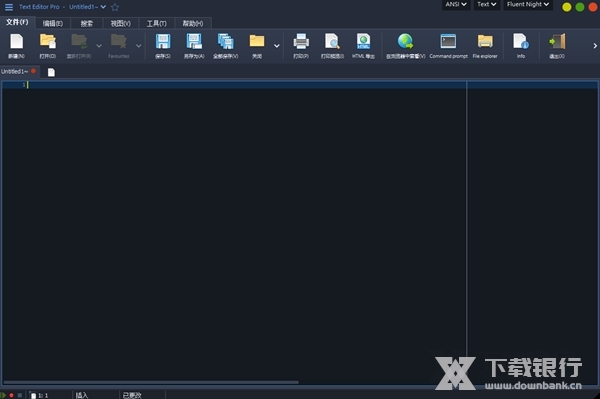Open the 搜索 menu tab
Image resolution: width=600 pixels, height=399 pixels.
[x=86, y=23]
